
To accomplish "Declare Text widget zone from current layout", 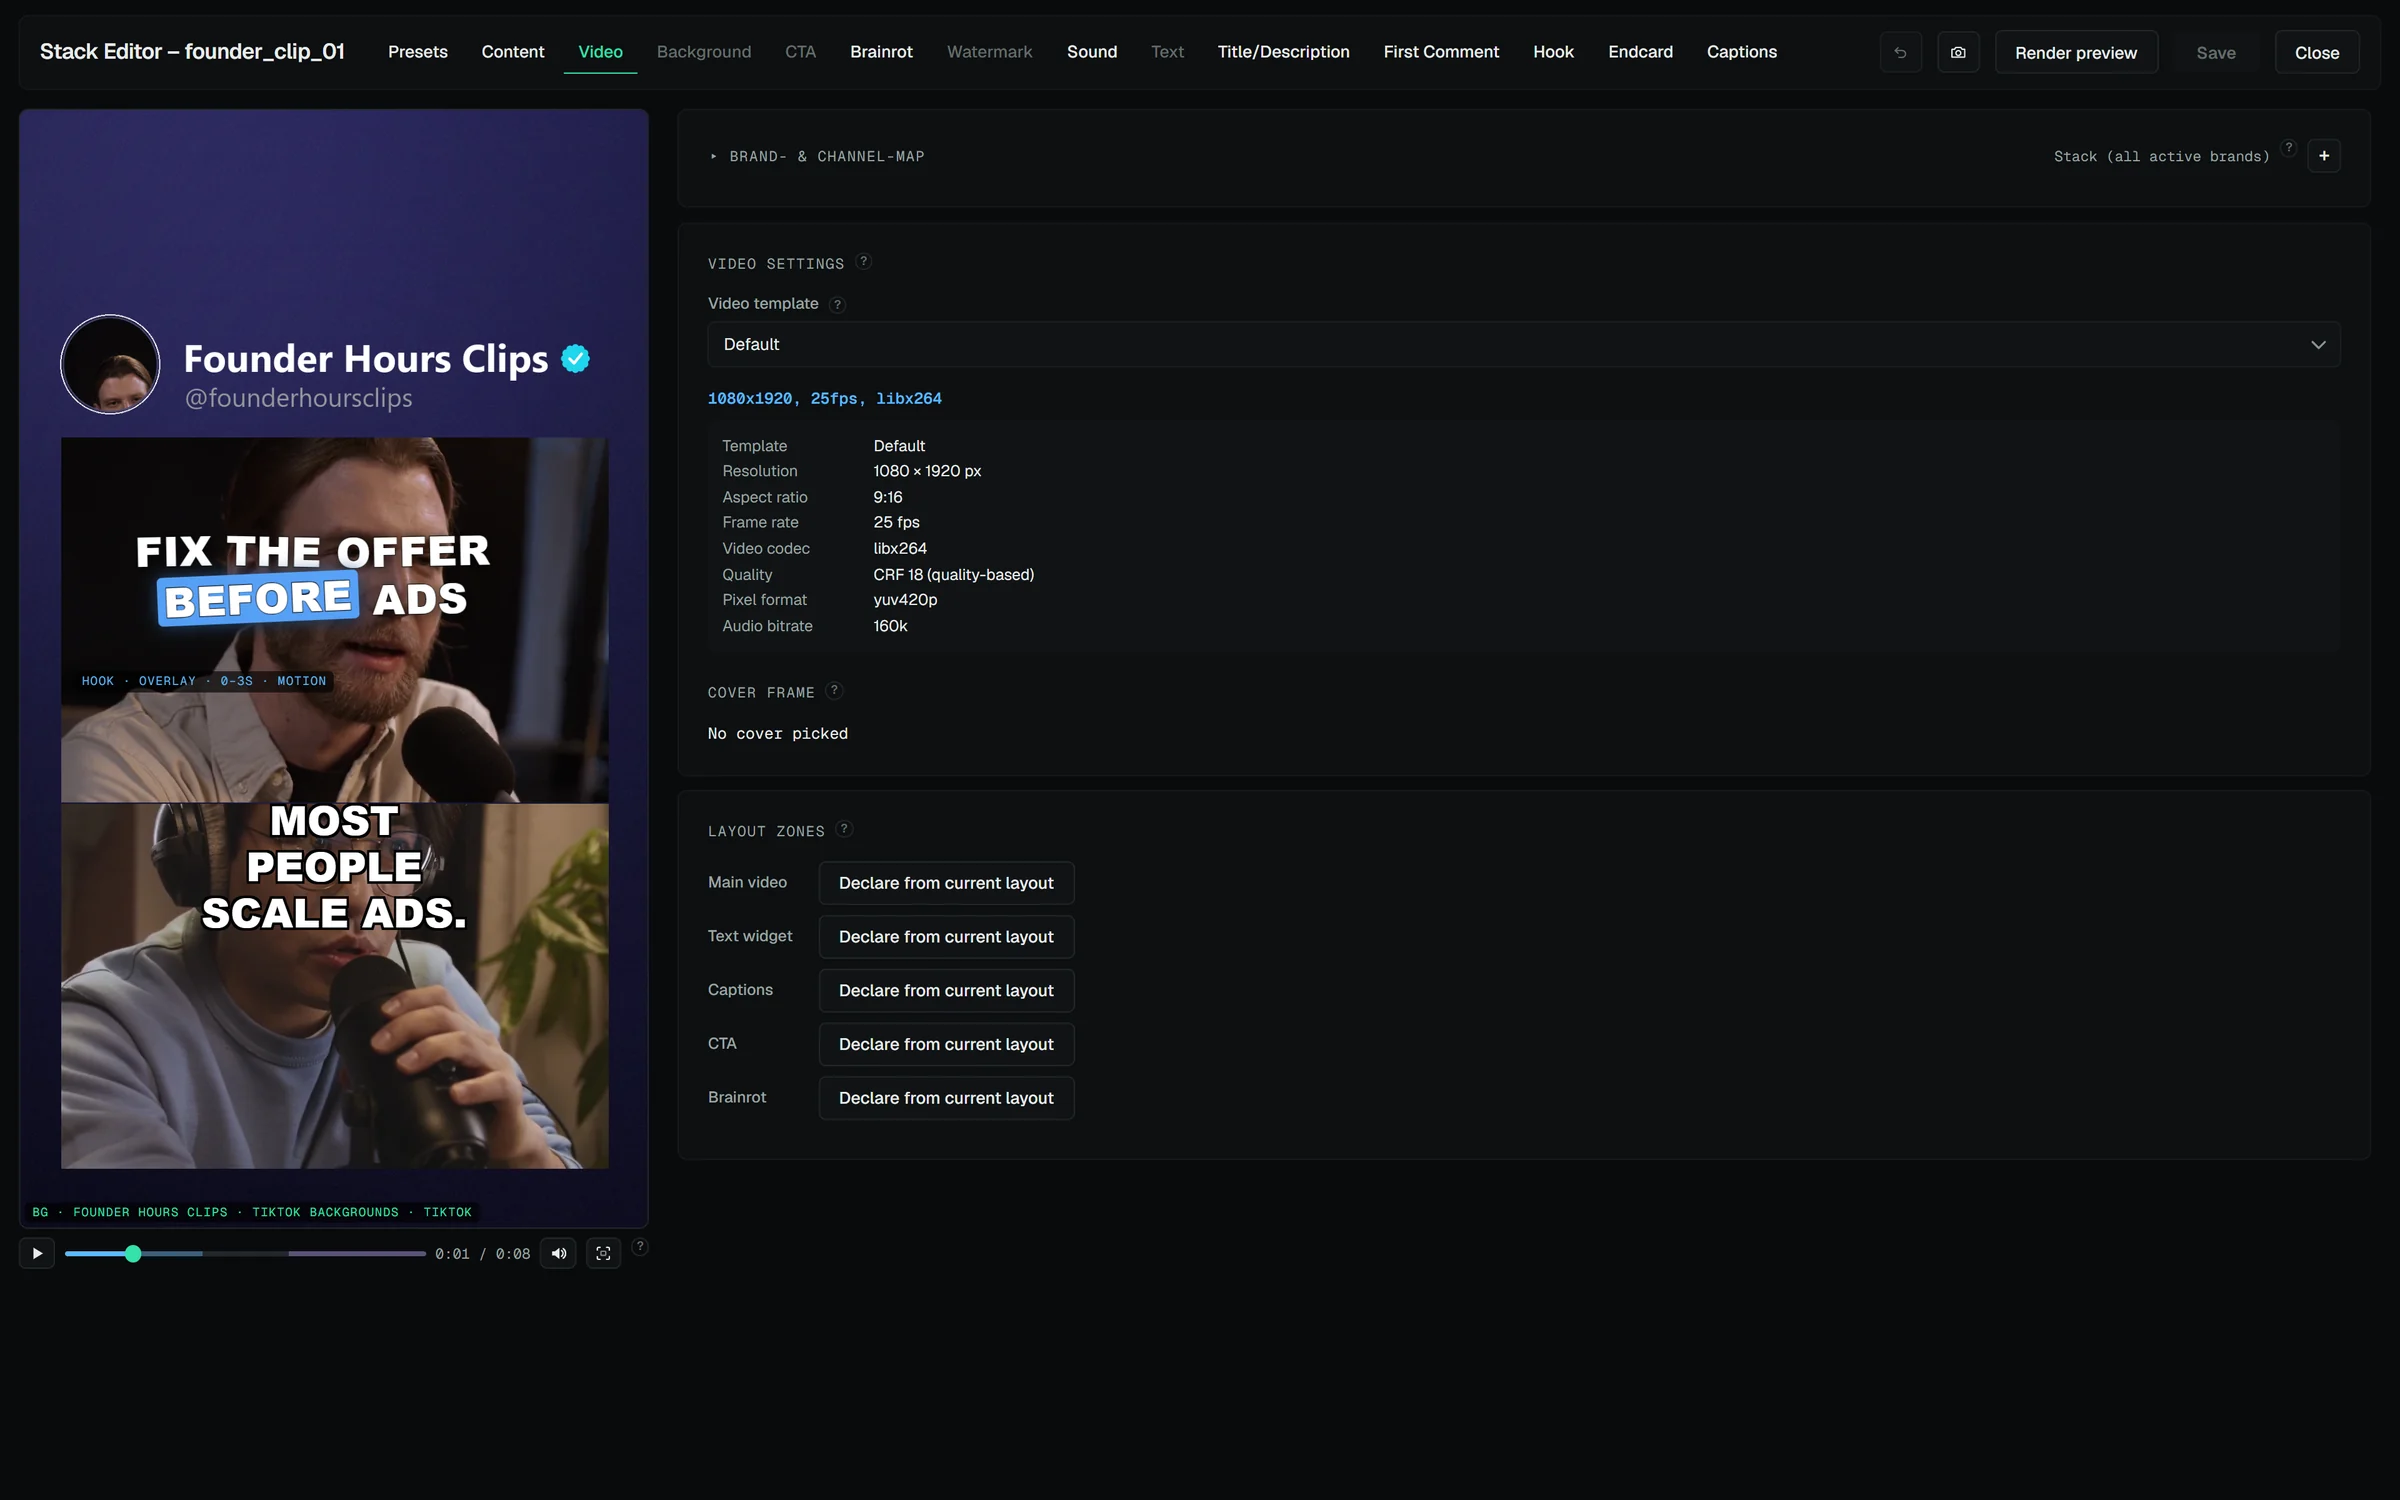I will pos(946,937).
